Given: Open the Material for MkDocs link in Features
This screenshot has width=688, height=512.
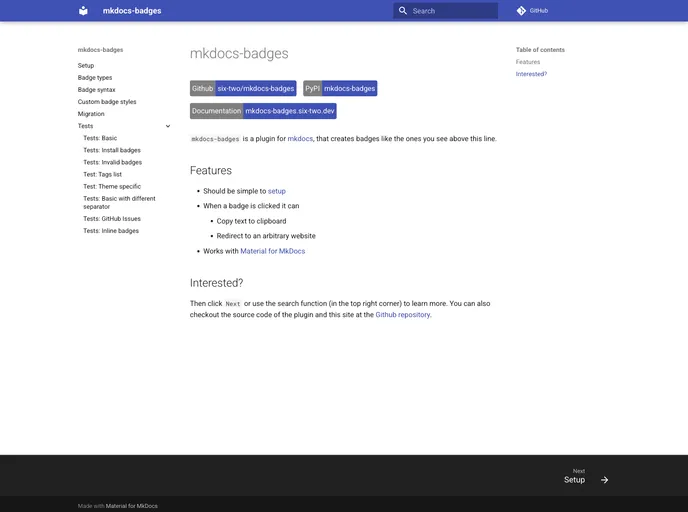Looking at the screenshot, I should point(272,251).
